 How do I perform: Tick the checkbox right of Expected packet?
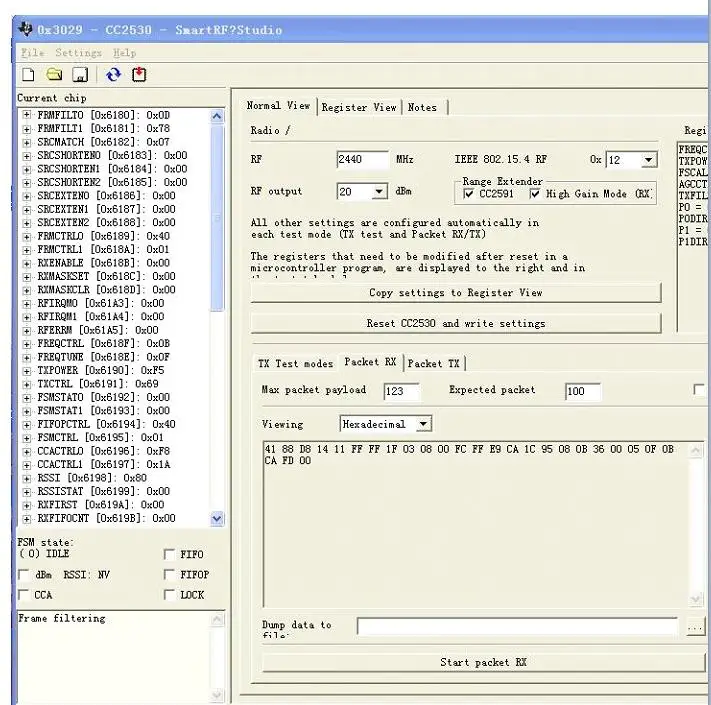tap(699, 390)
